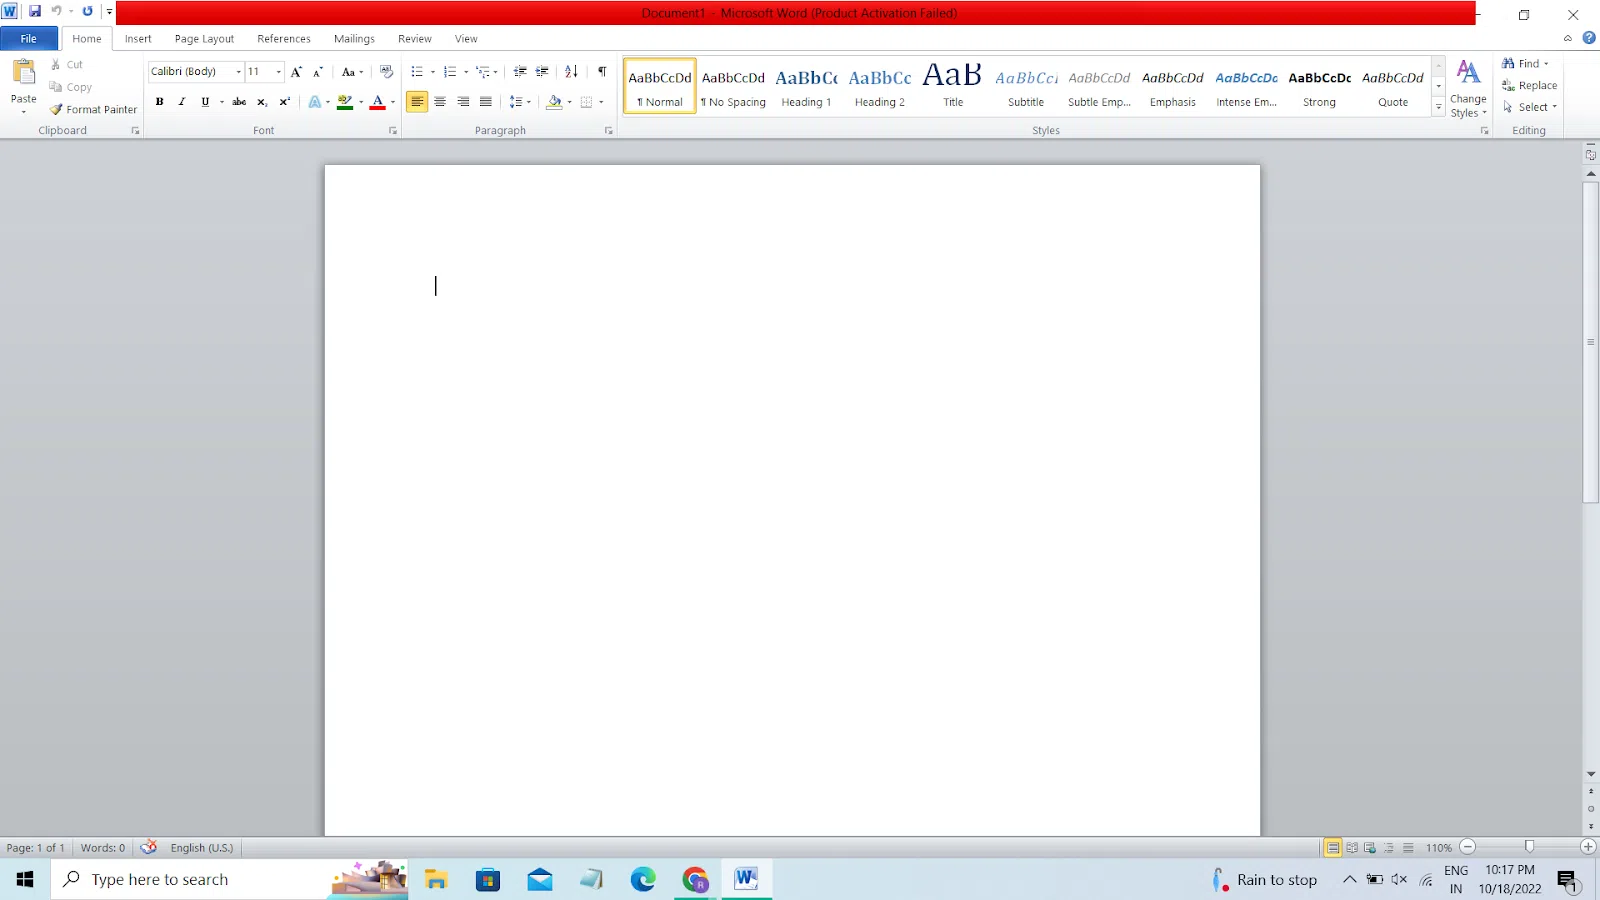Click the zoom slider handle
1600x900 pixels.
[x=1528, y=847]
